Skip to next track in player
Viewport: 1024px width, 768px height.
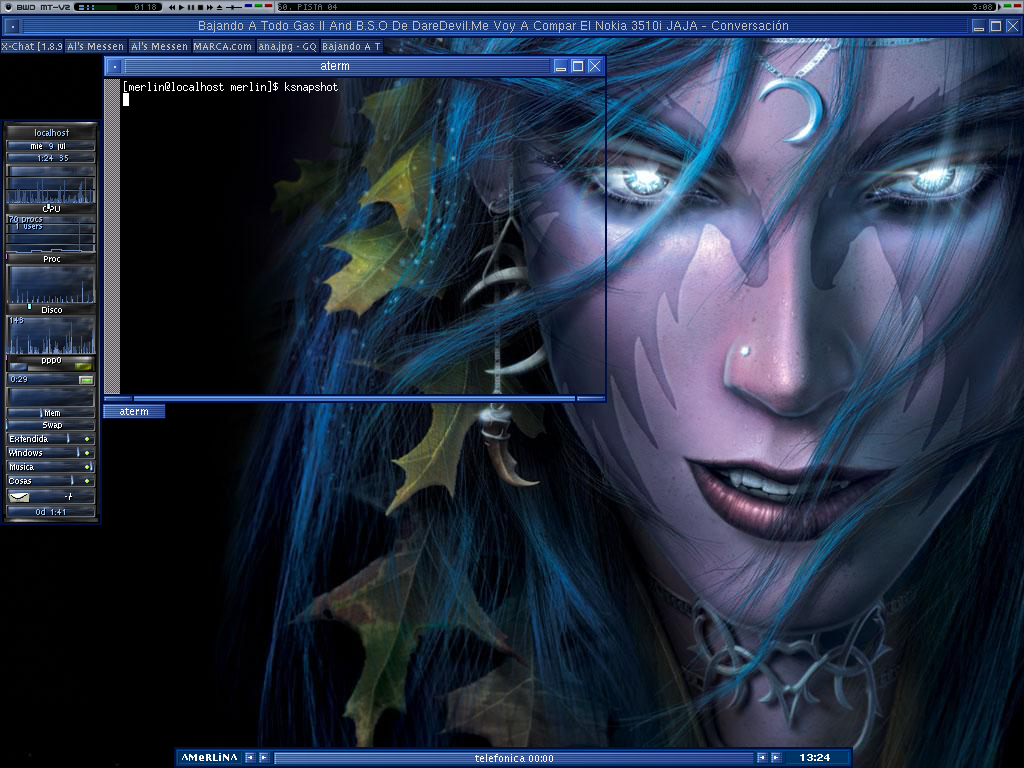tap(210, 7)
